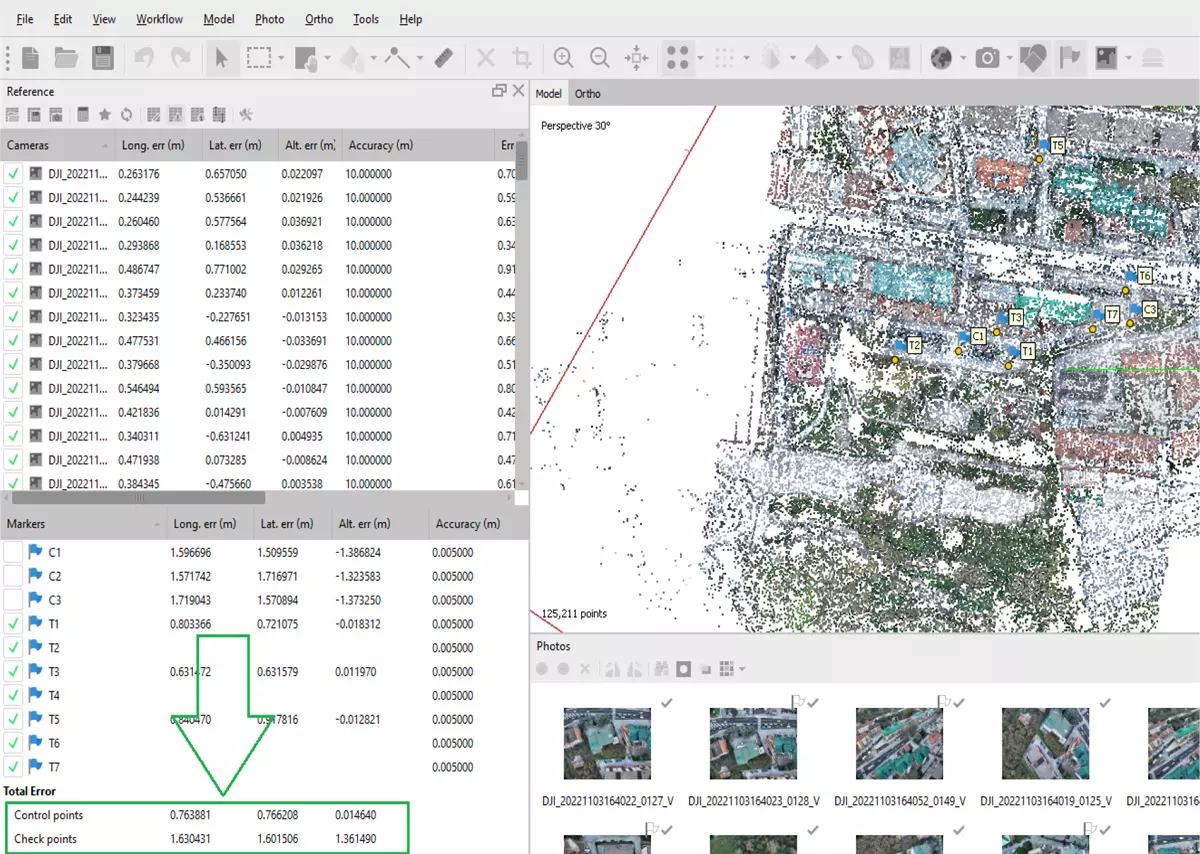
Task: Open basemap globe dropdown arrow
Action: 961,58
